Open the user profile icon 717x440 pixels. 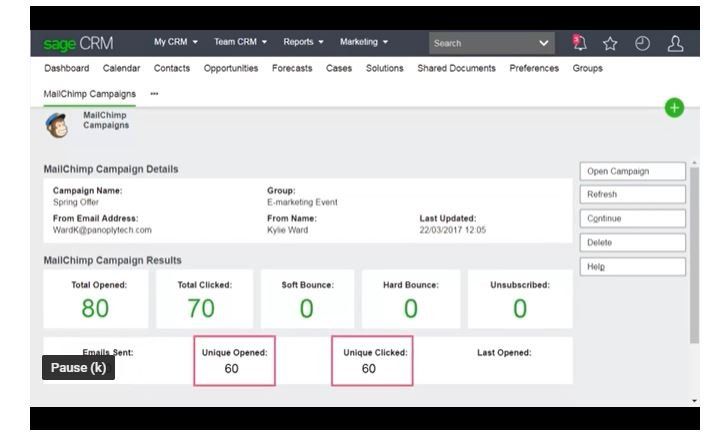click(x=675, y=44)
